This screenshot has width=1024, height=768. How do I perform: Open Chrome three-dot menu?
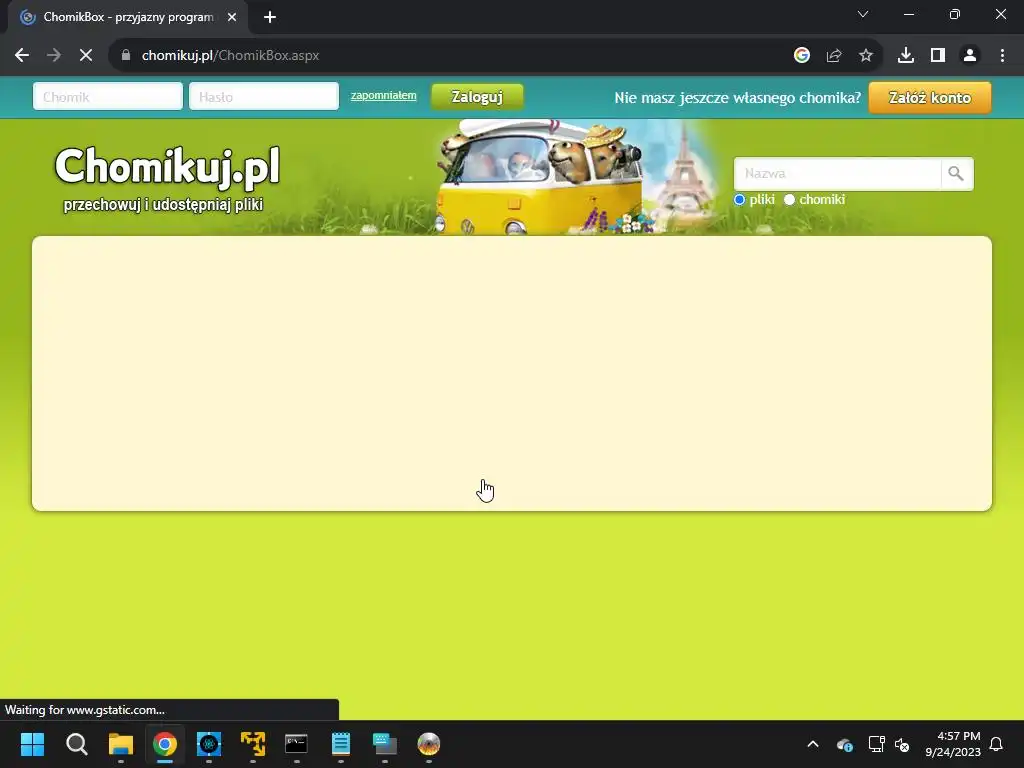click(x=1002, y=56)
